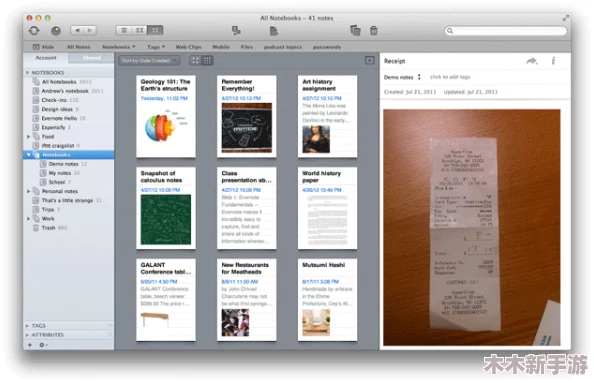
Task: Expand the TAGS section
Action: tap(27, 326)
